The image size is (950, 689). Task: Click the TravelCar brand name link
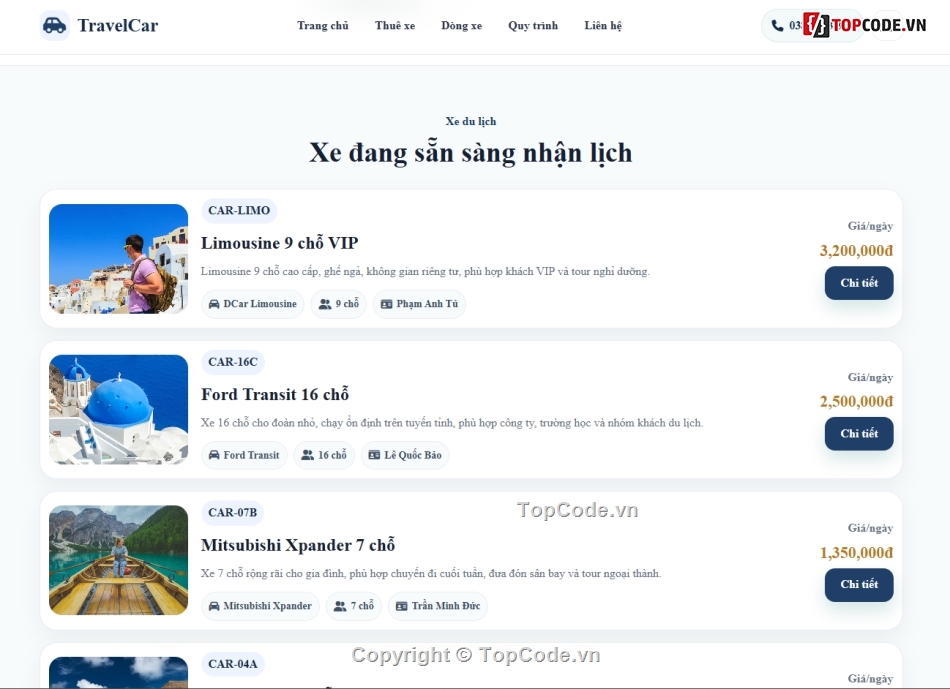coord(118,25)
